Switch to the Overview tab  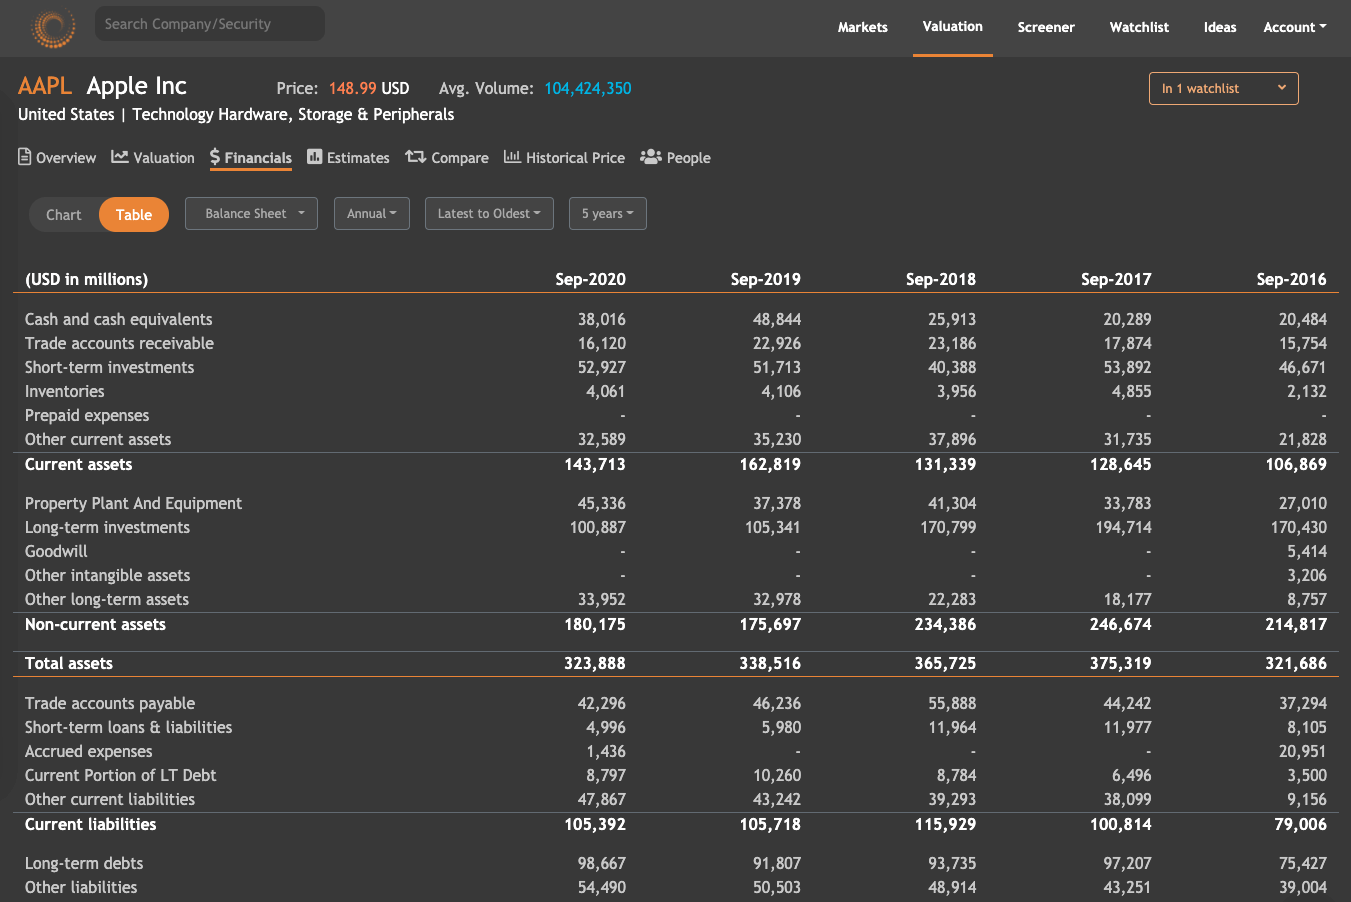(66, 158)
